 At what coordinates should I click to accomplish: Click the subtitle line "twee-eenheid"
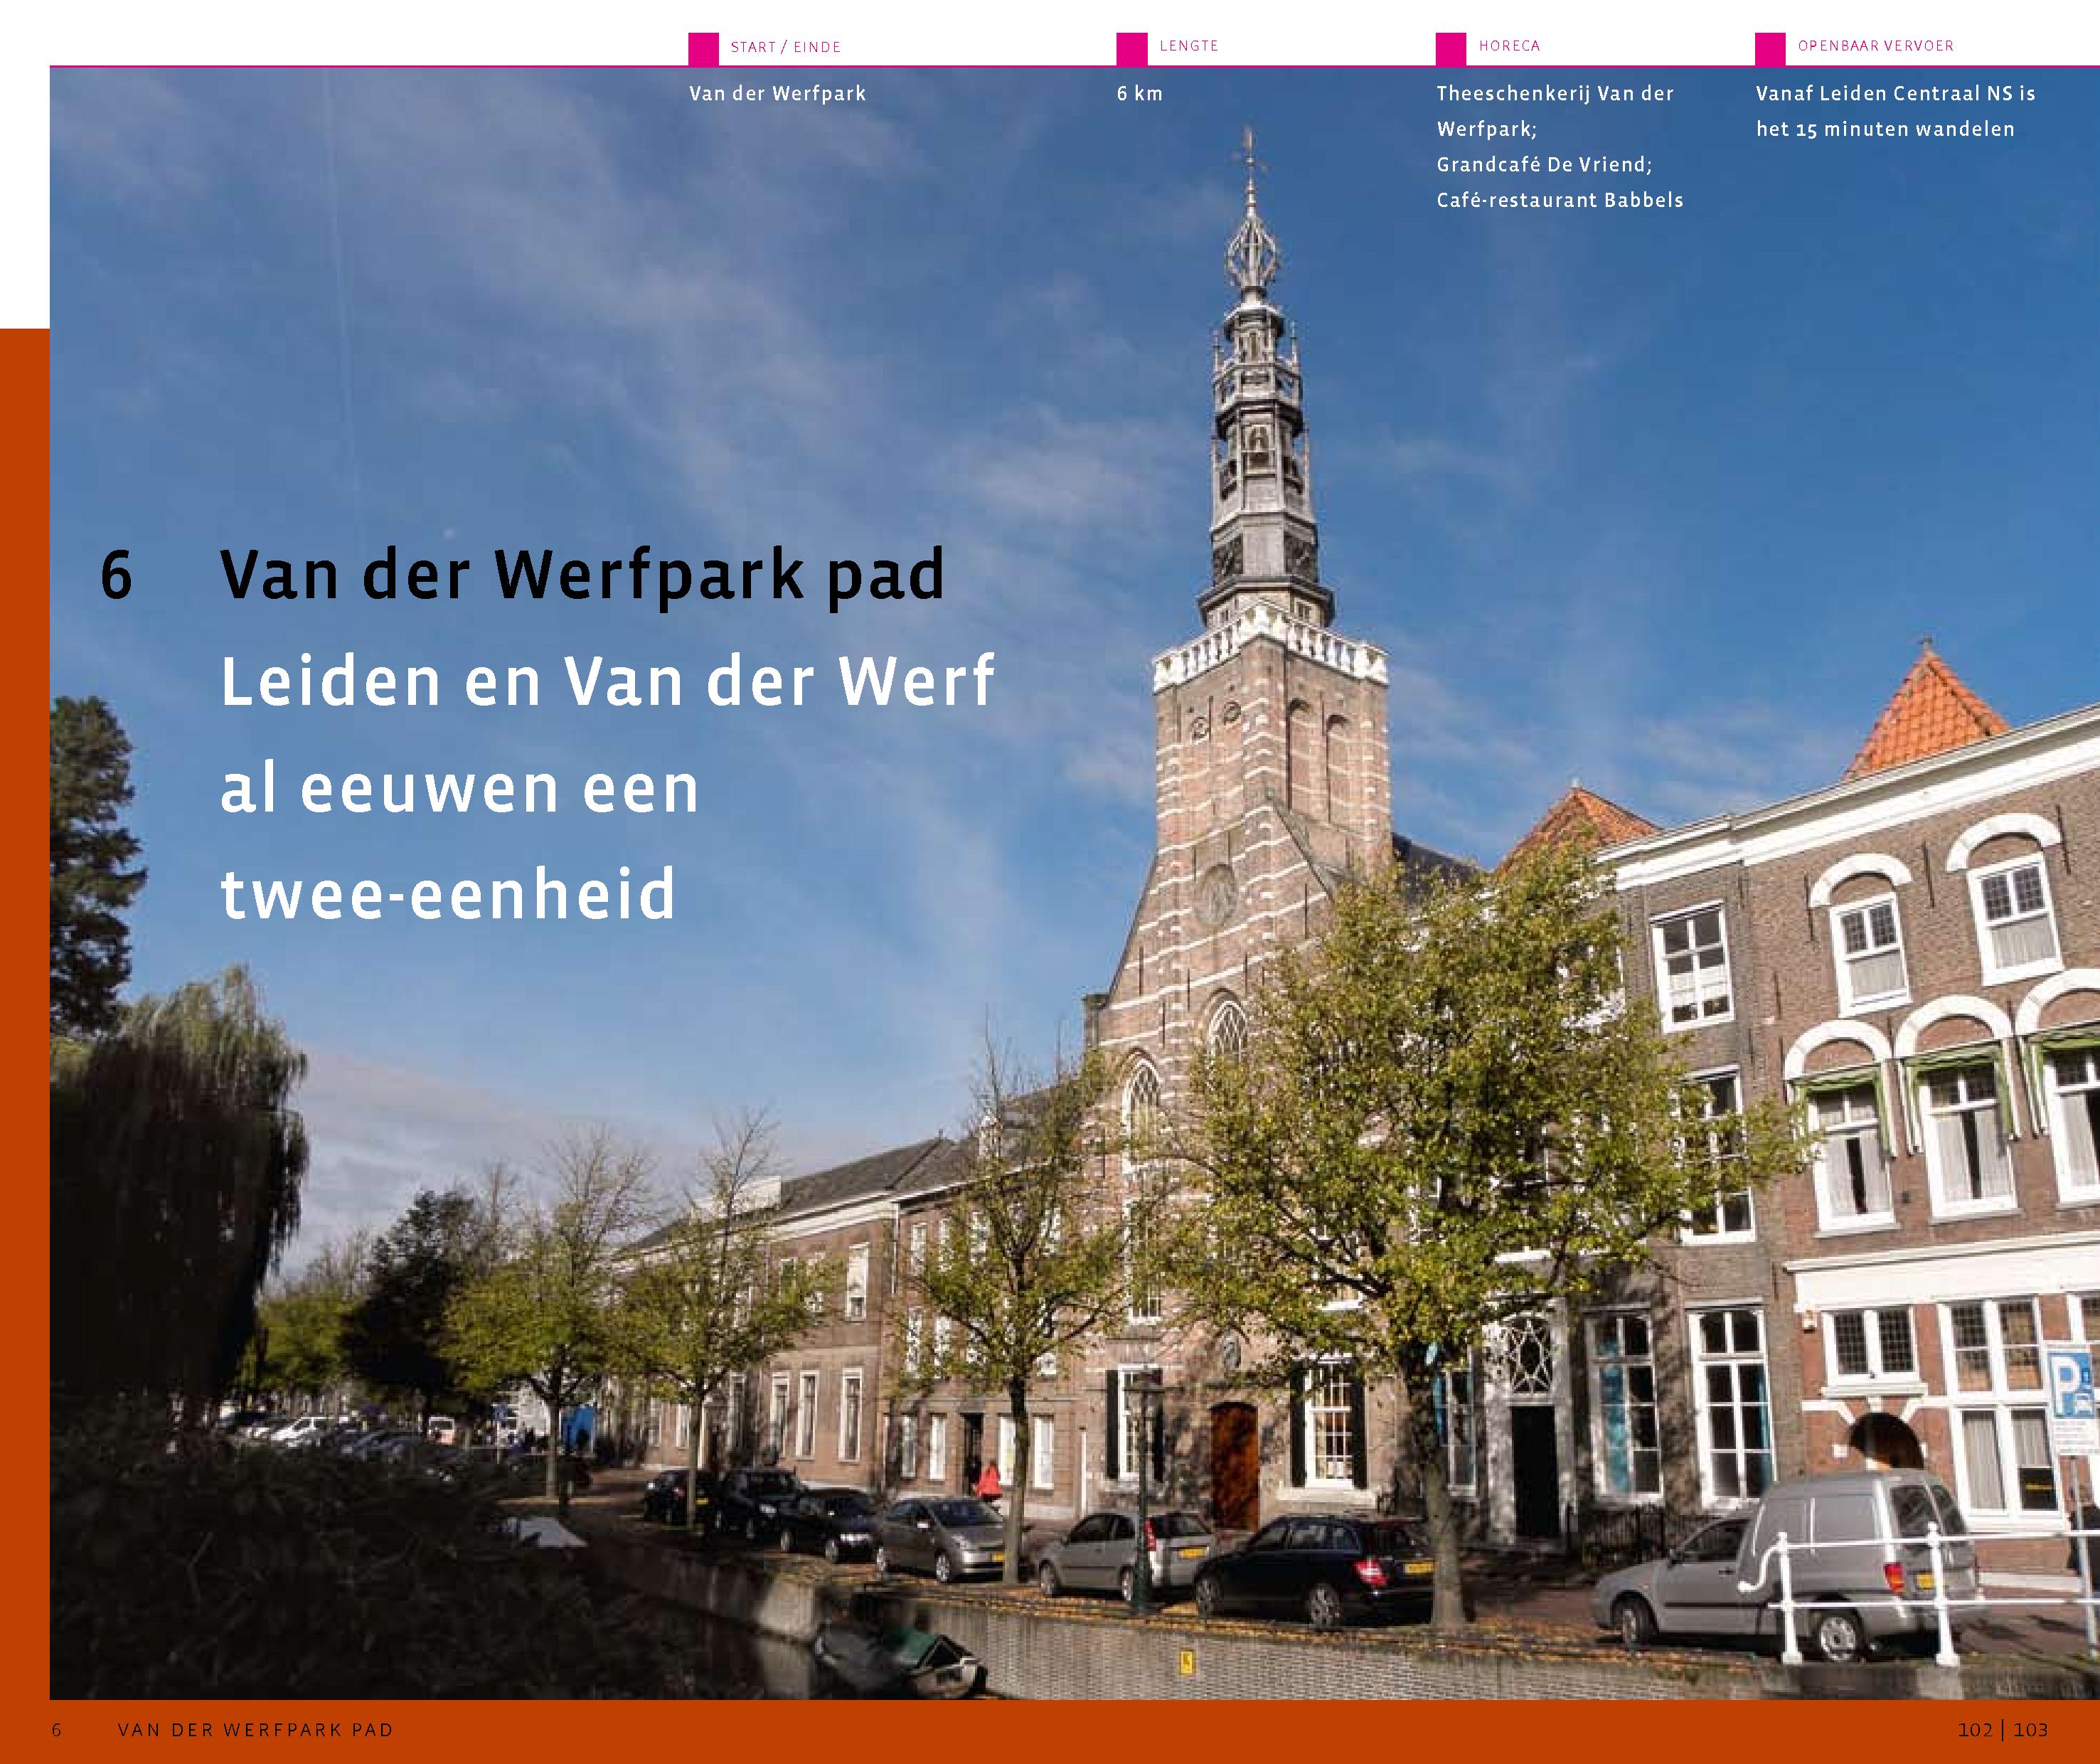click(x=448, y=893)
